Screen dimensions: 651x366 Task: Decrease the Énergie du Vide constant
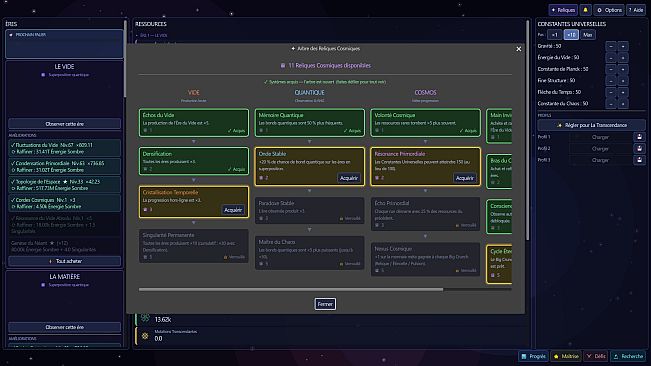point(611,58)
